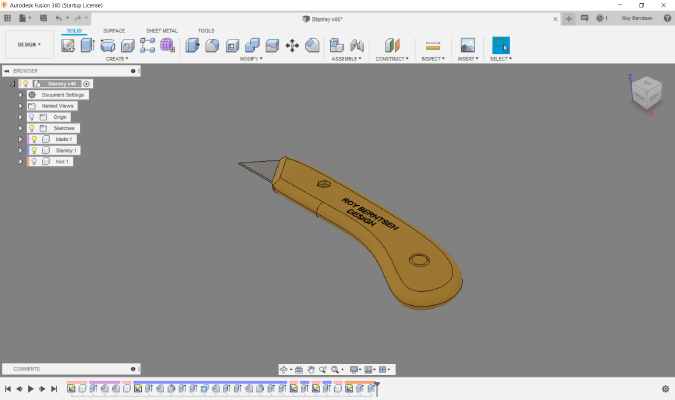Activate Stanley v46 component radio button
This screenshot has height=400, width=675.
click(x=87, y=84)
